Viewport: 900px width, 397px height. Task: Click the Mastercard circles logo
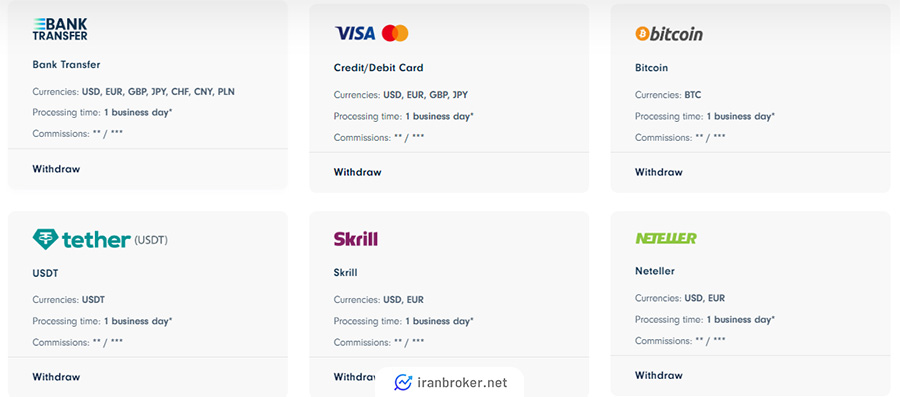click(x=395, y=33)
